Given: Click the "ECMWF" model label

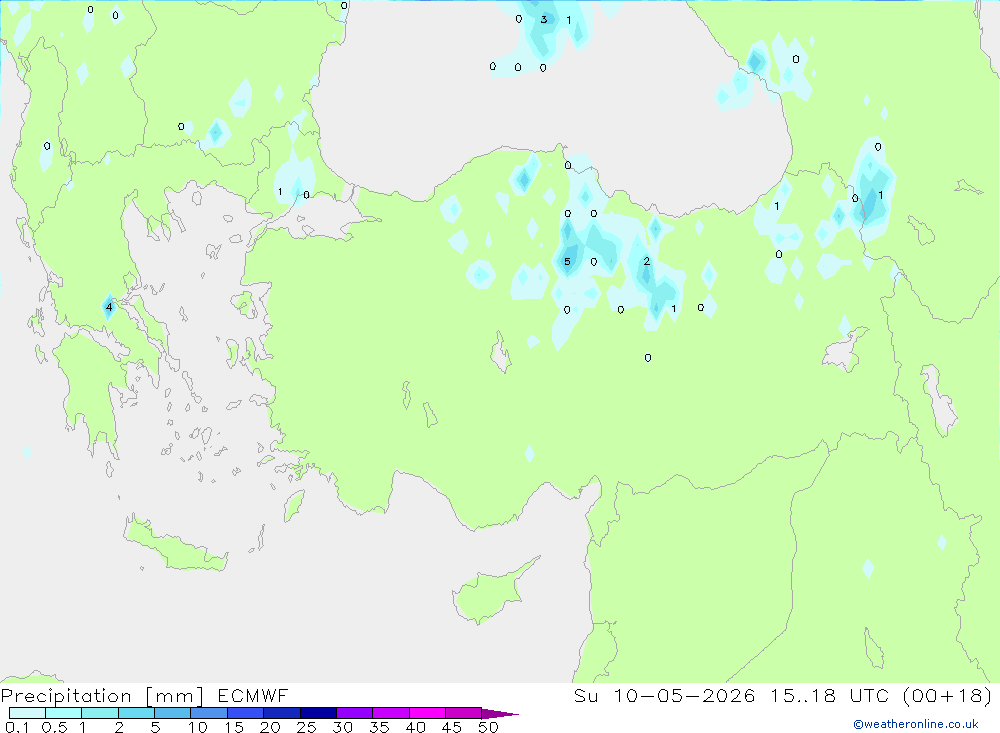Looking at the screenshot, I should 253,695.
